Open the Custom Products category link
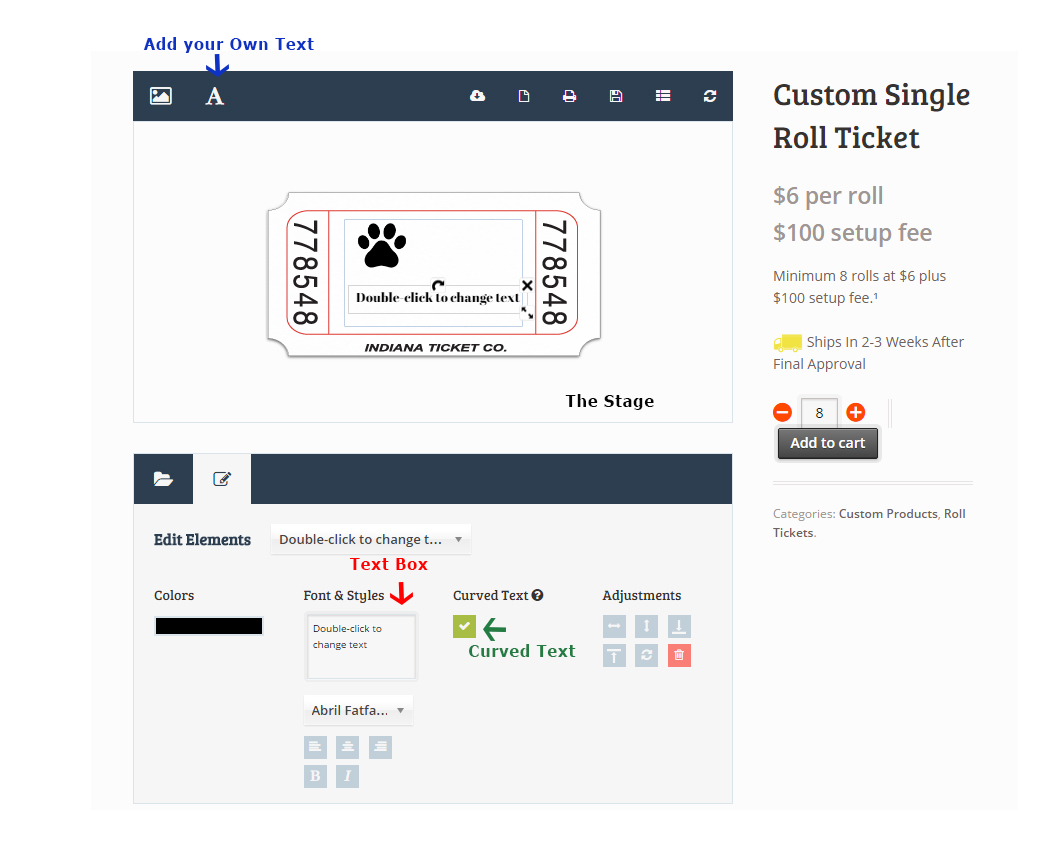The image size is (1048, 864). (888, 514)
